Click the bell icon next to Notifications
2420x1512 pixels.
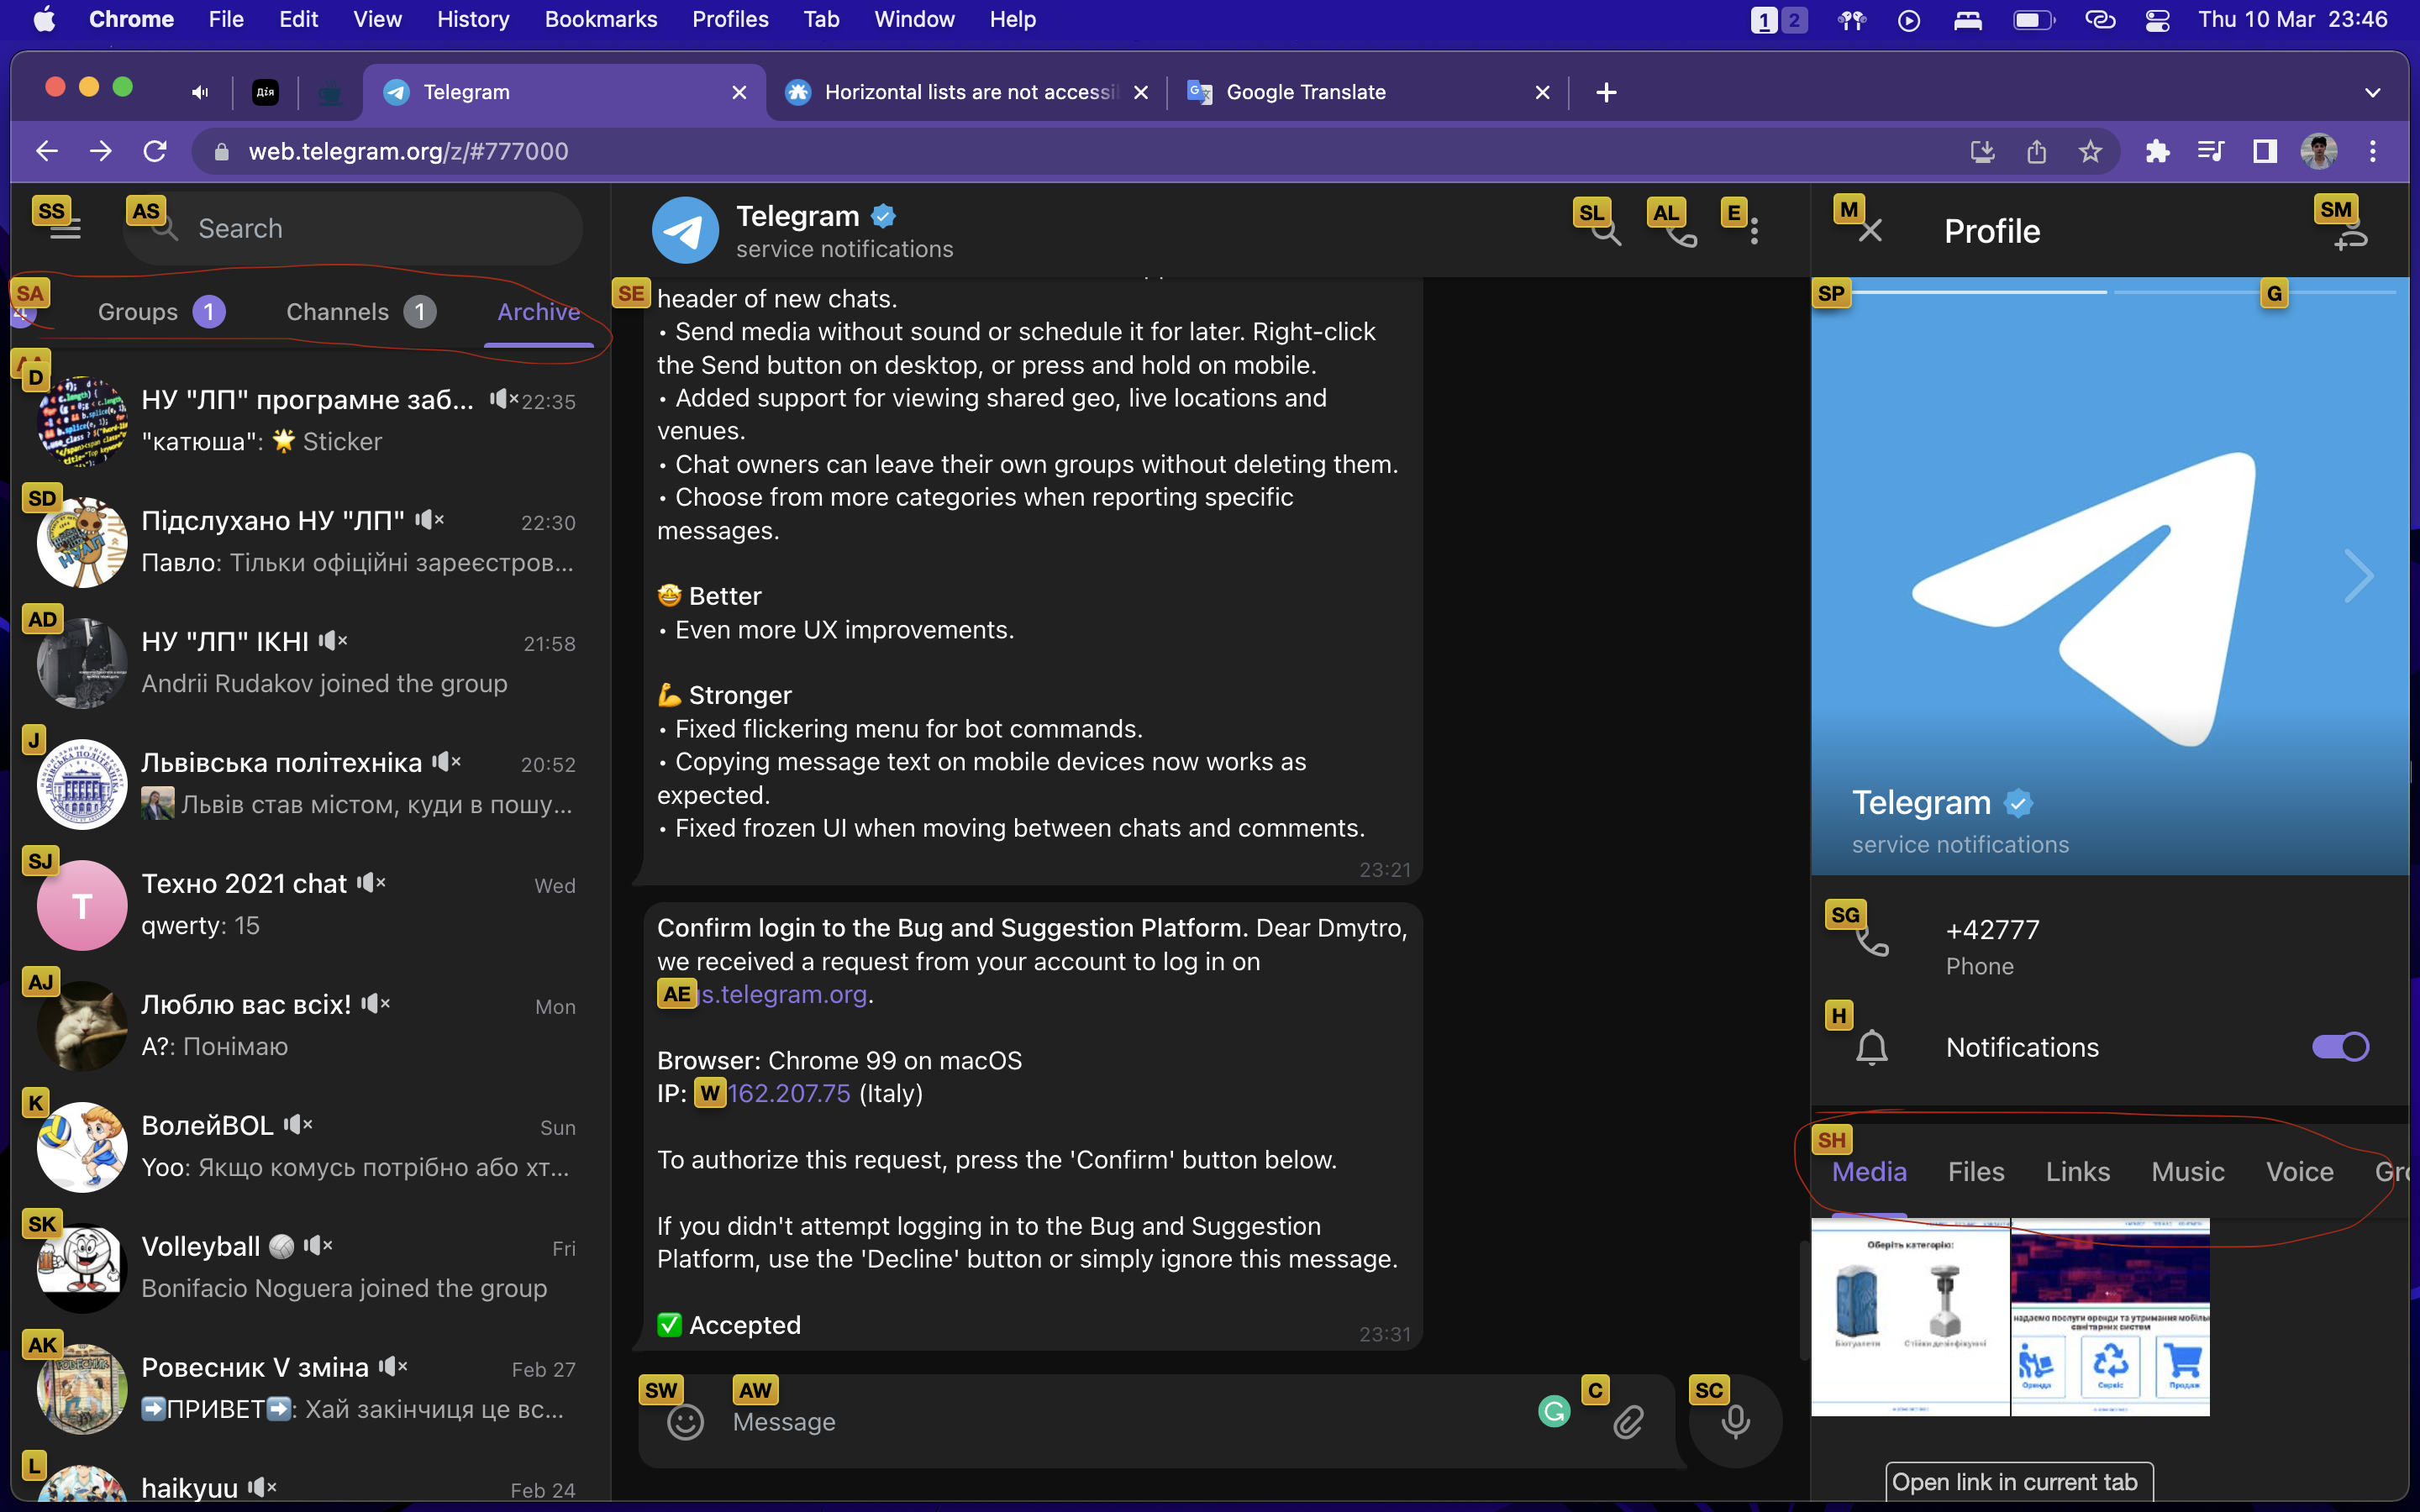point(1872,1047)
